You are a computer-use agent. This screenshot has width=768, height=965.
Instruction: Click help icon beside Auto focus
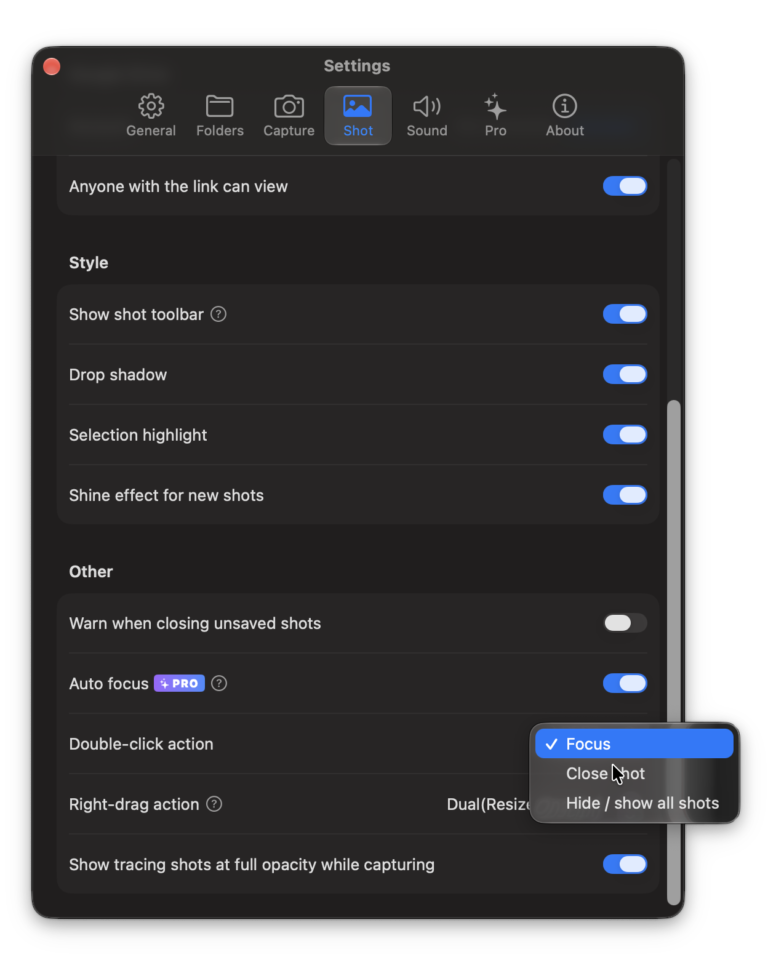coord(219,683)
